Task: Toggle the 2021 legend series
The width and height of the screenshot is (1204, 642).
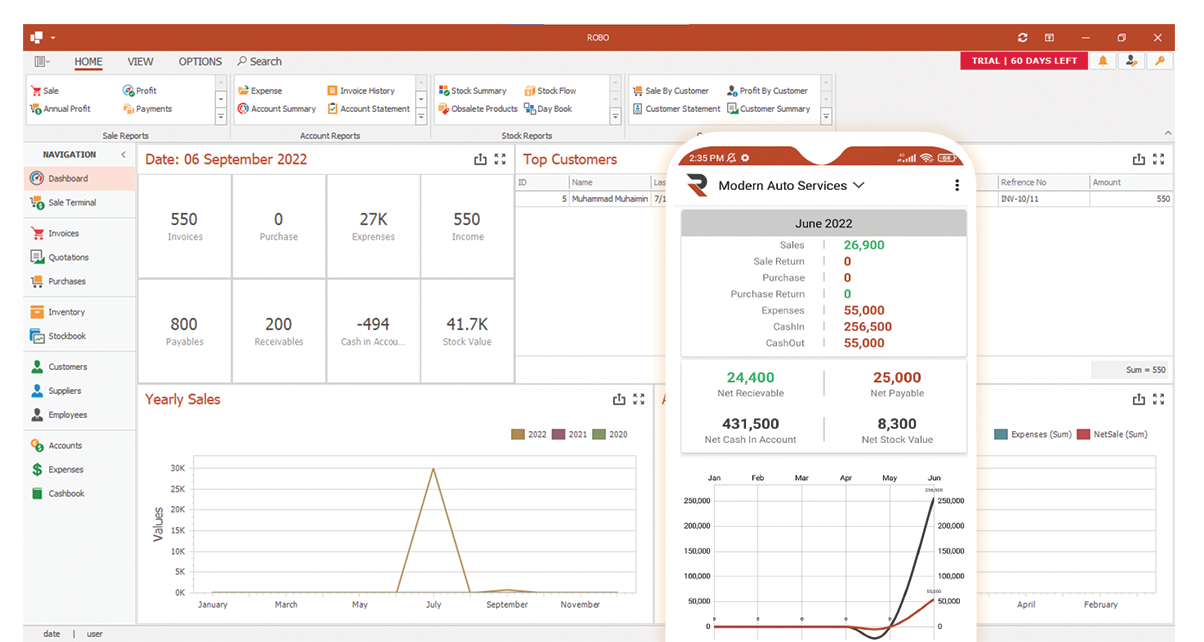Action: pyautogui.click(x=569, y=434)
